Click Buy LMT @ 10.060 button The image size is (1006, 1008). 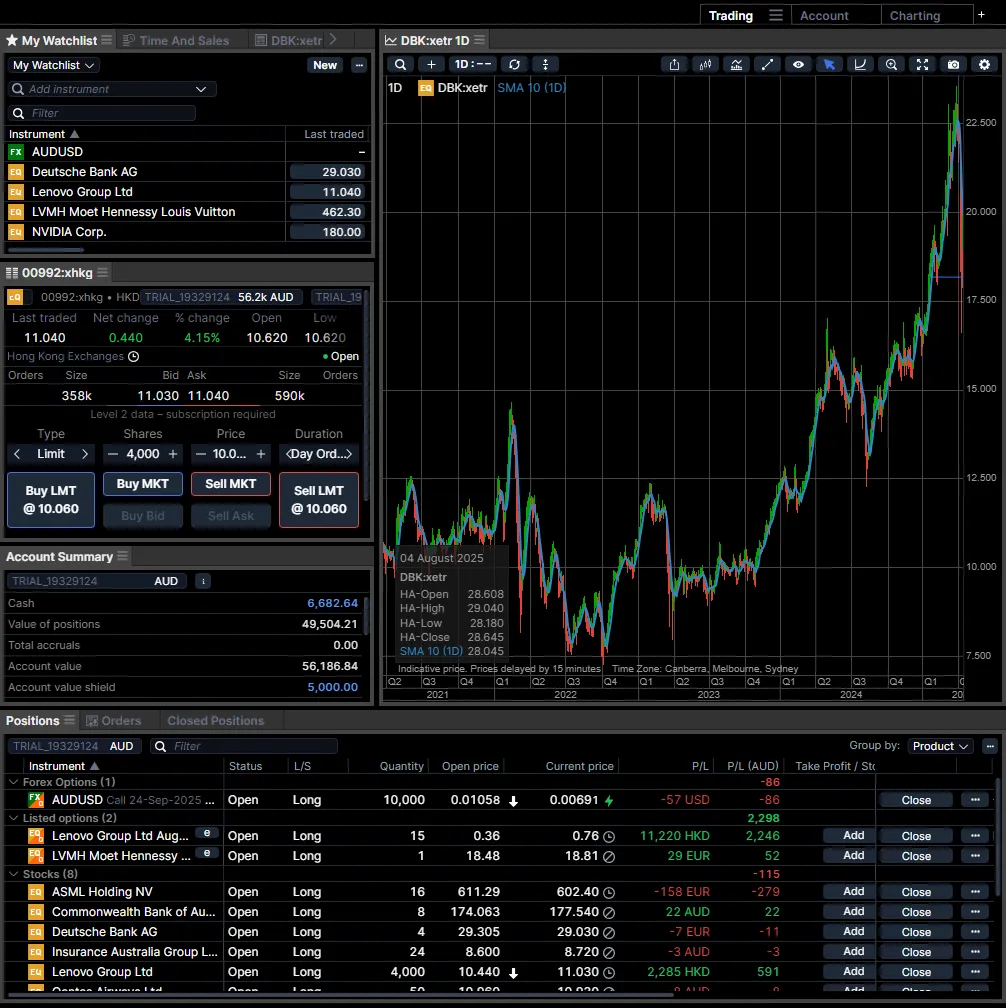[x=51, y=500]
